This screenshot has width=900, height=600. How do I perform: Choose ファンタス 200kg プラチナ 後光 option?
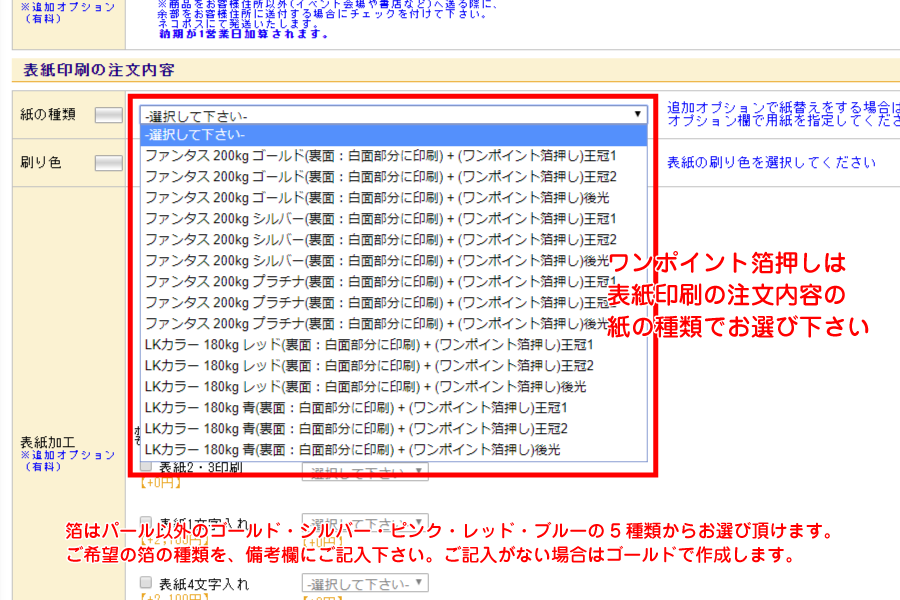(x=394, y=323)
